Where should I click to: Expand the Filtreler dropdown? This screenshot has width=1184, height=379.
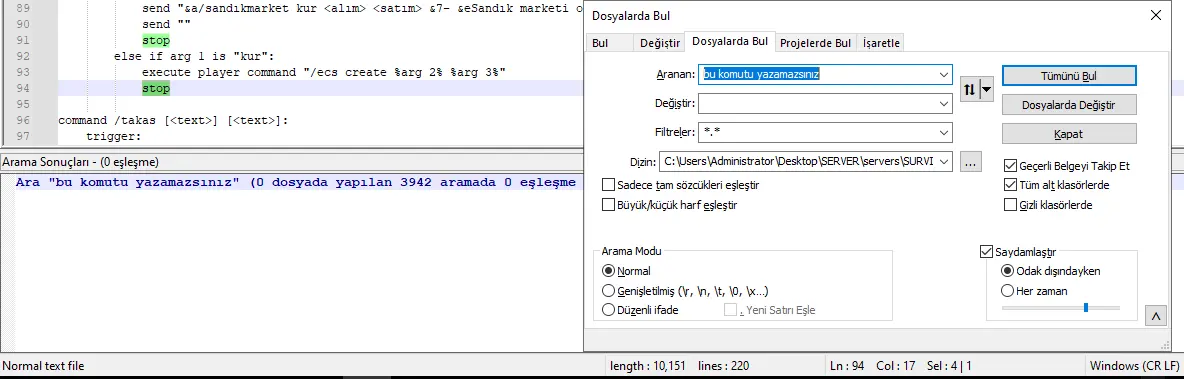click(x=944, y=132)
